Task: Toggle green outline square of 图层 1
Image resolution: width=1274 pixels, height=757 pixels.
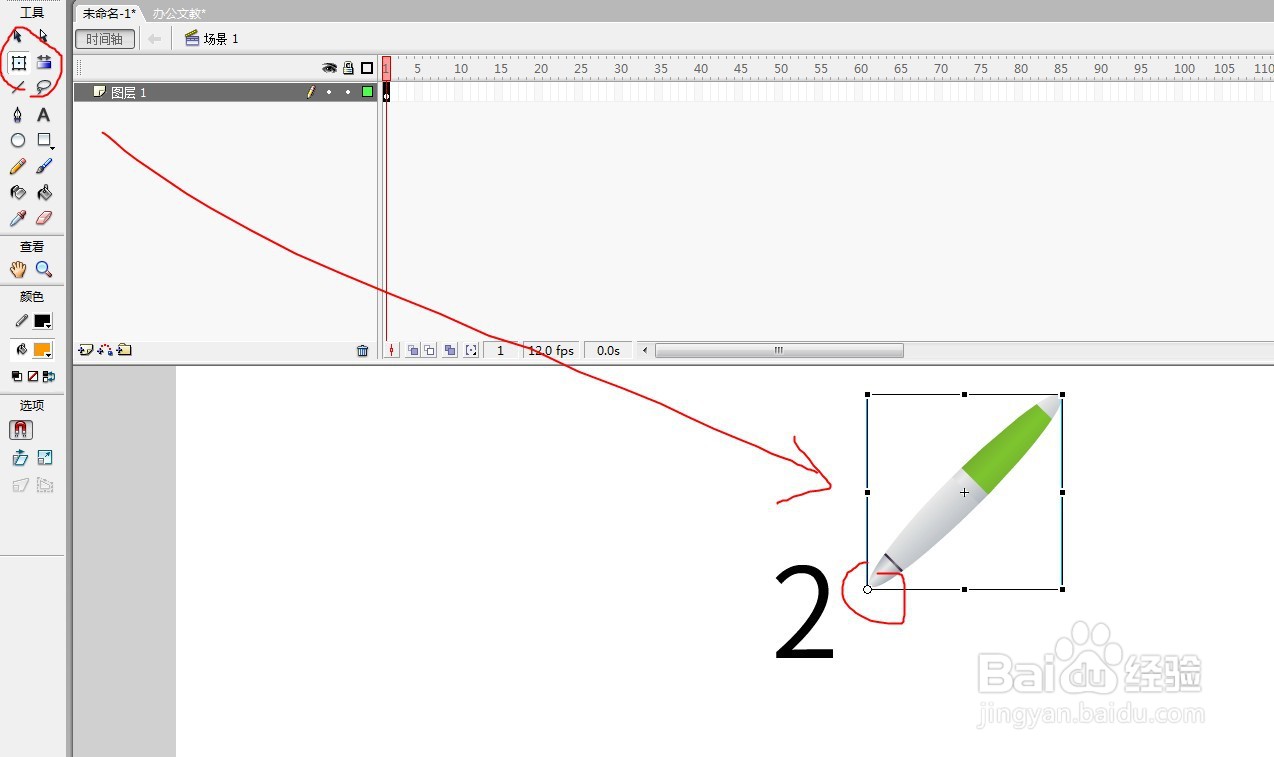Action: 367,92
